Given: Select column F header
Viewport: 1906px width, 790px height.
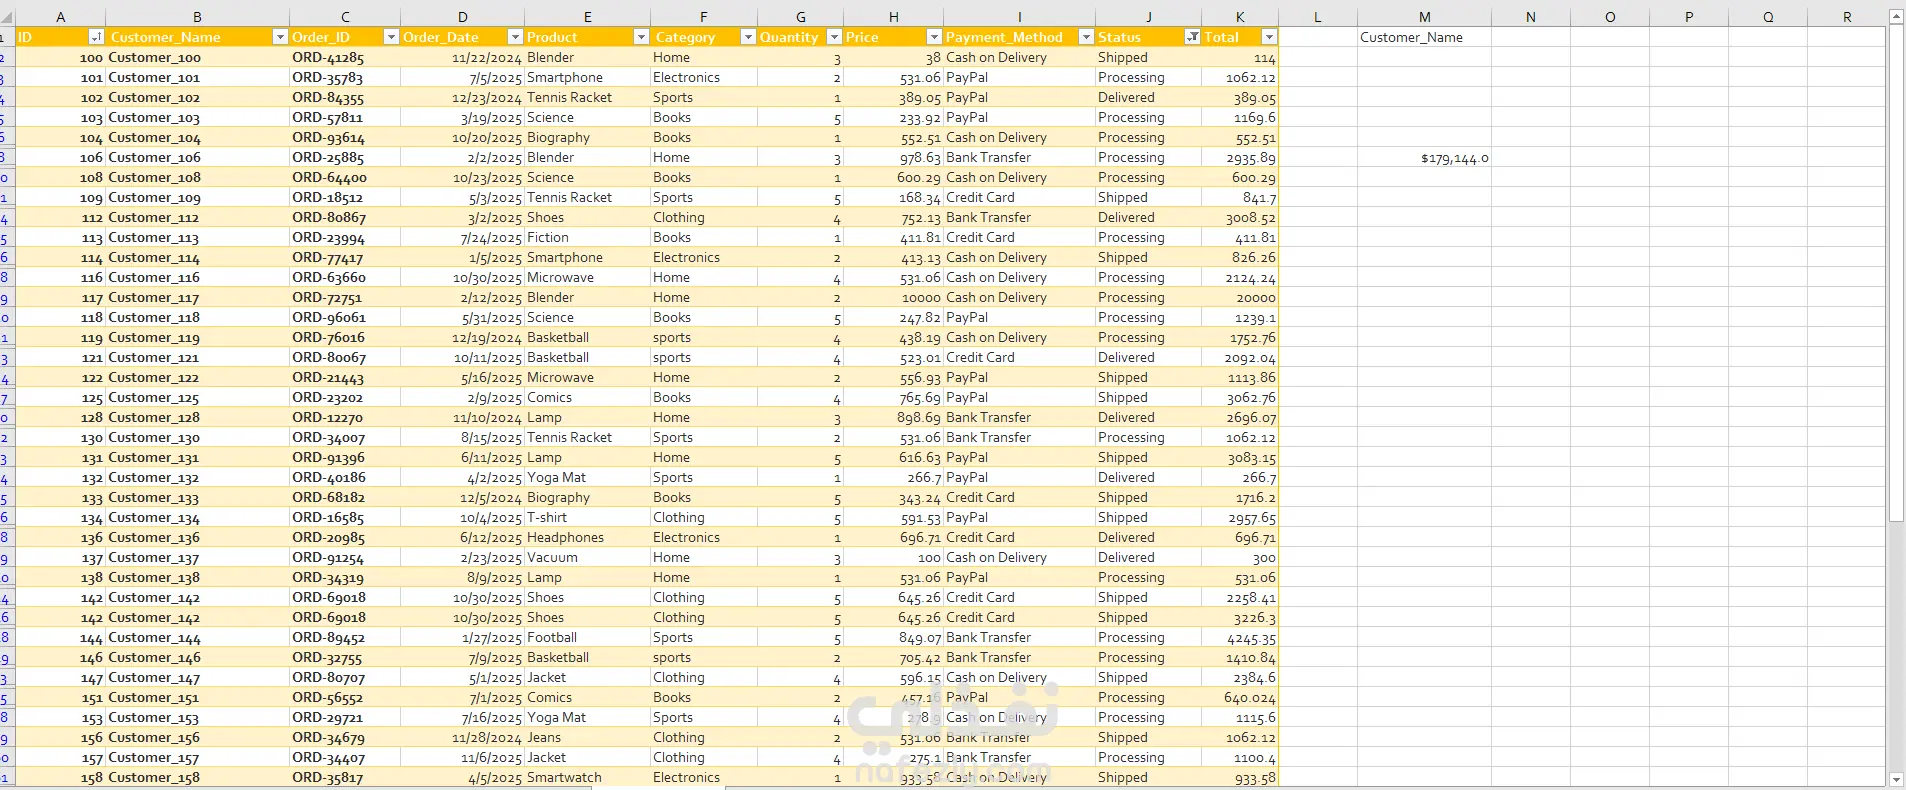Looking at the screenshot, I should click(703, 17).
